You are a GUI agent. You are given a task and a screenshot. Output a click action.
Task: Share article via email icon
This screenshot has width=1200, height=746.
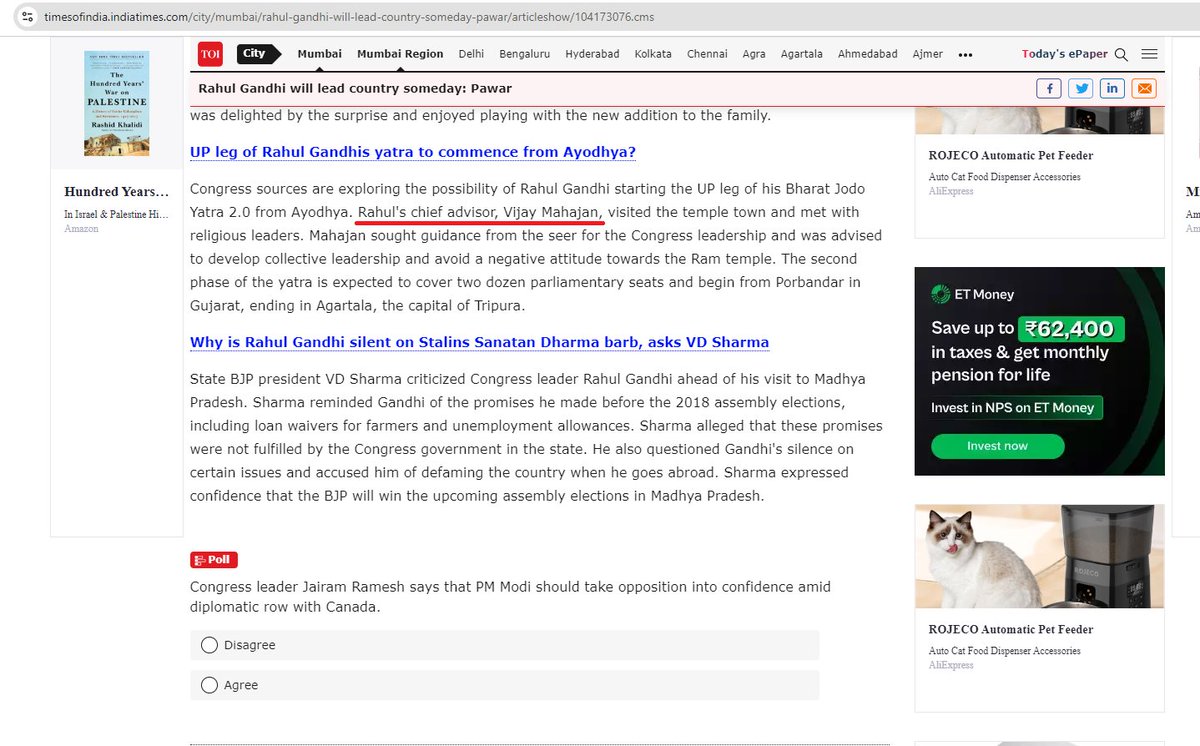pyautogui.click(x=1144, y=88)
